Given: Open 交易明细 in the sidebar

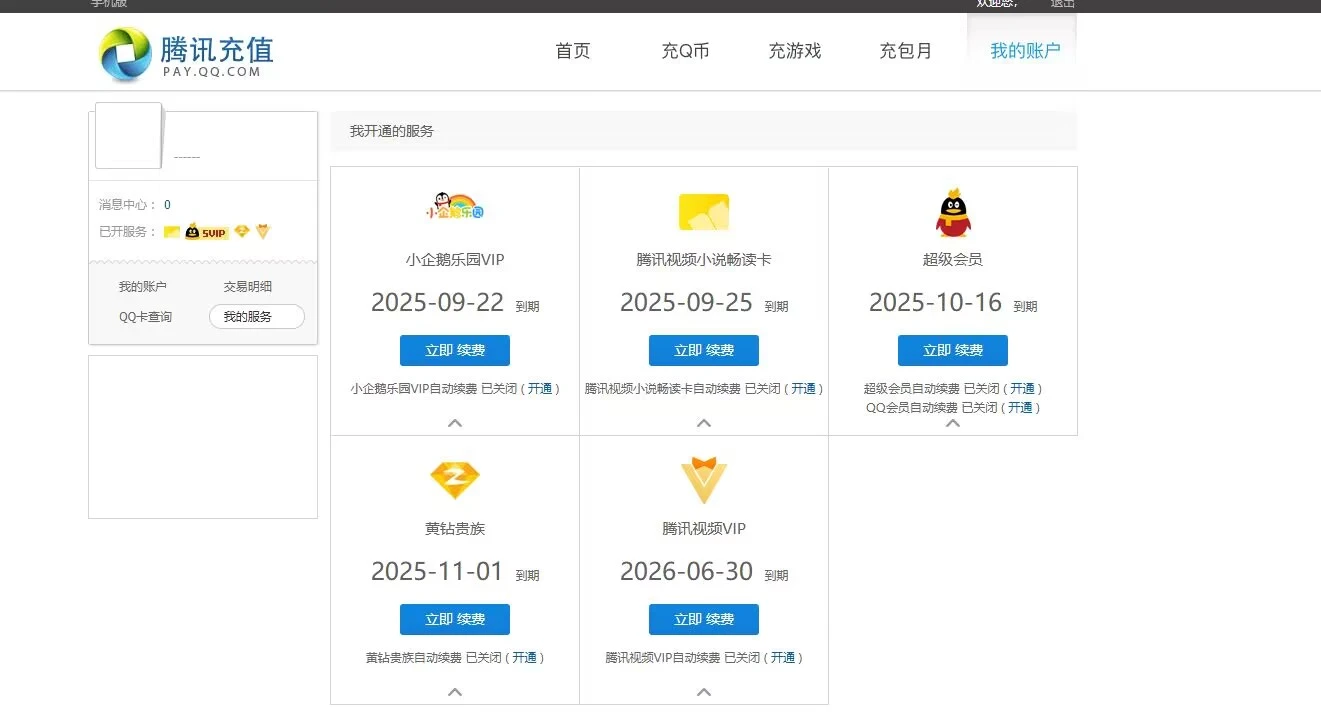Looking at the screenshot, I should click(x=248, y=287).
